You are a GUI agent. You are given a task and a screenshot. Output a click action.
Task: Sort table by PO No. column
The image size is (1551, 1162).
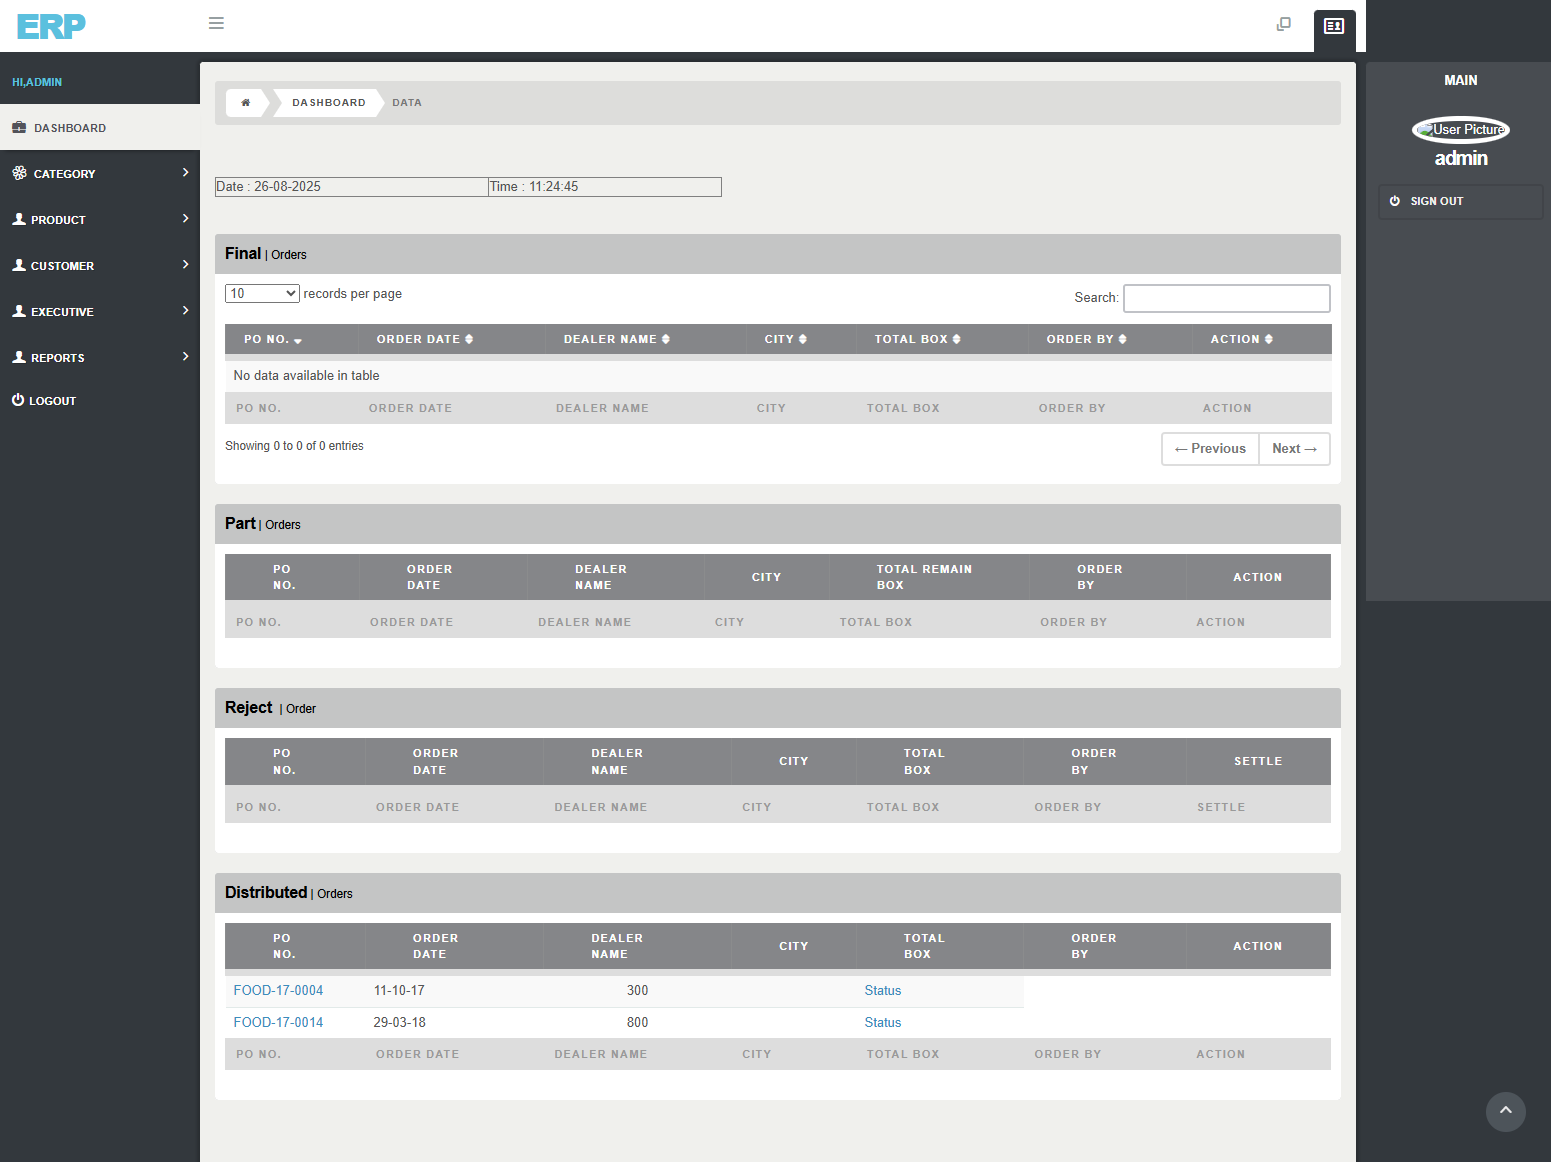(x=272, y=340)
